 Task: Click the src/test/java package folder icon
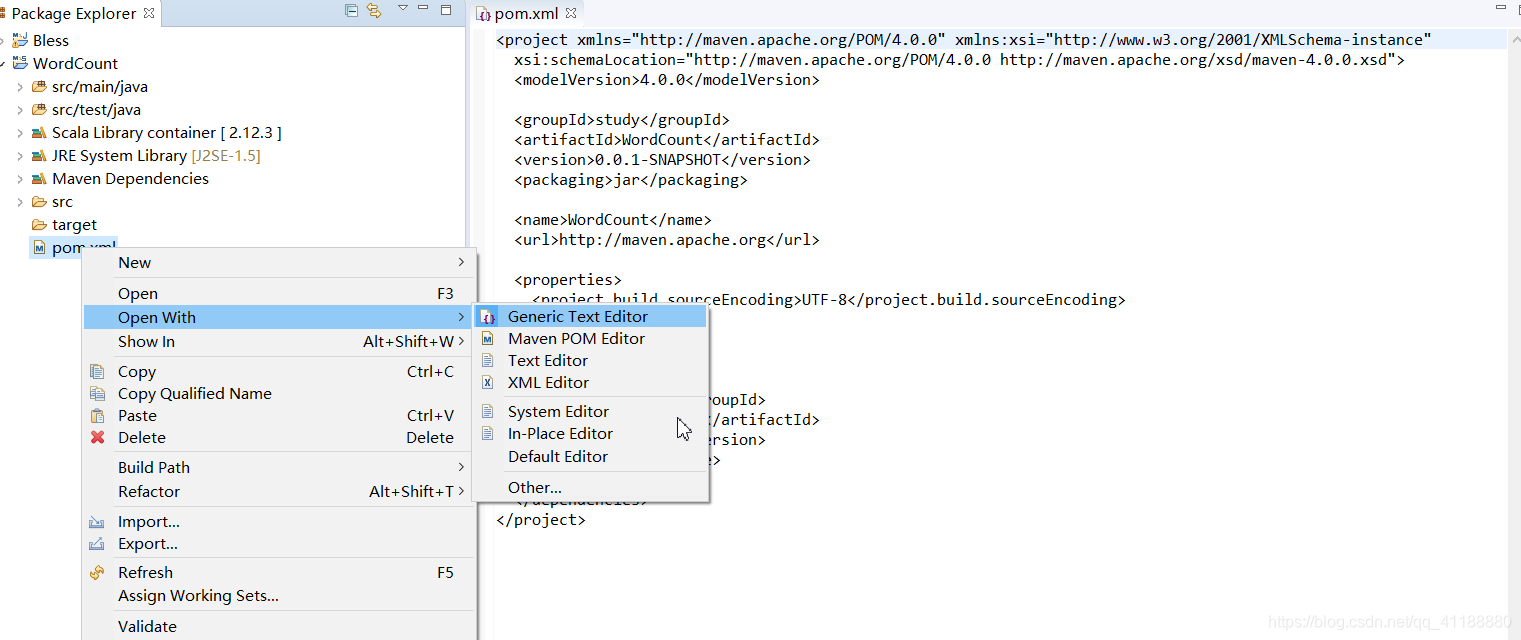[39, 109]
